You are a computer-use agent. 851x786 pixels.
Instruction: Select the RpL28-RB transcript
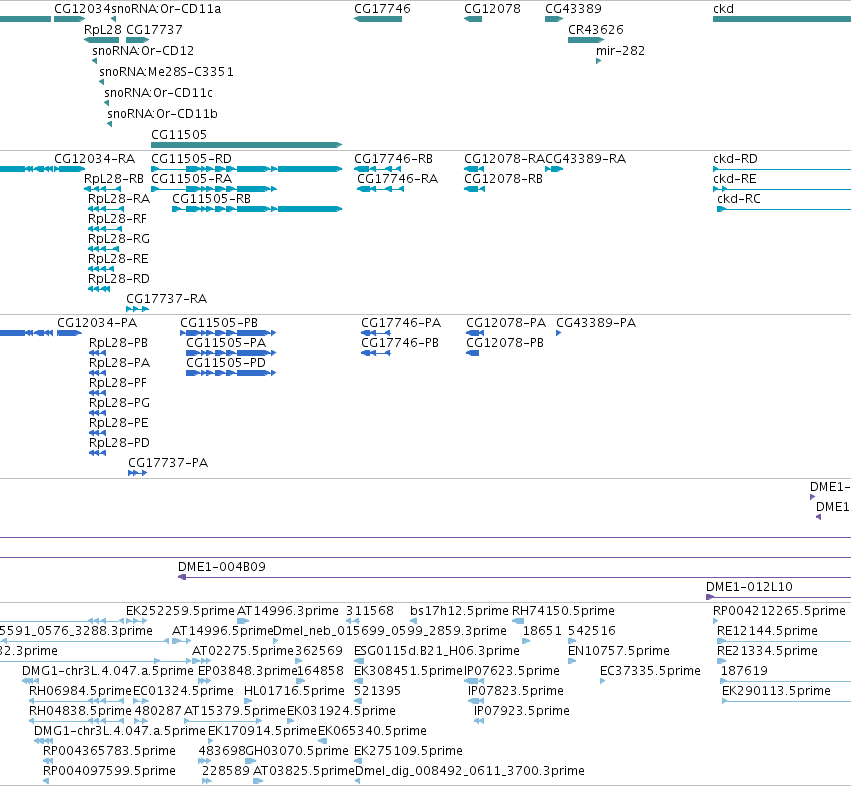[103, 189]
